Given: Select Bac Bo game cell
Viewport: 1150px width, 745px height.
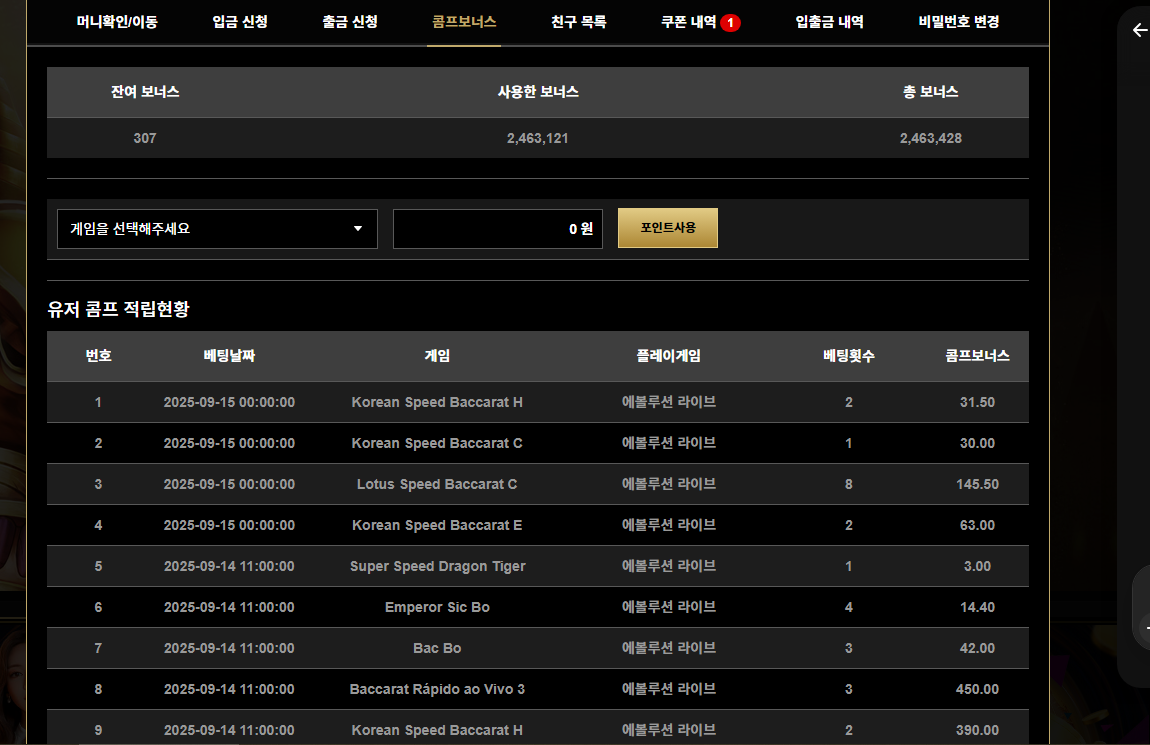Looking at the screenshot, I should [x=437, y=648].
